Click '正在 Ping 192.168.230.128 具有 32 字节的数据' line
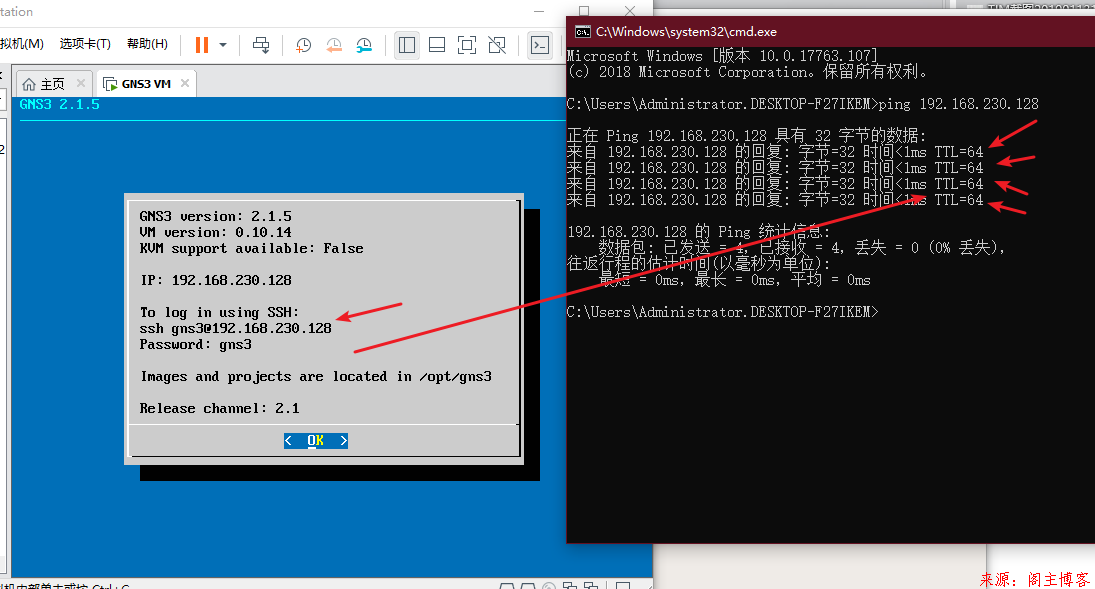 point(747,136)
